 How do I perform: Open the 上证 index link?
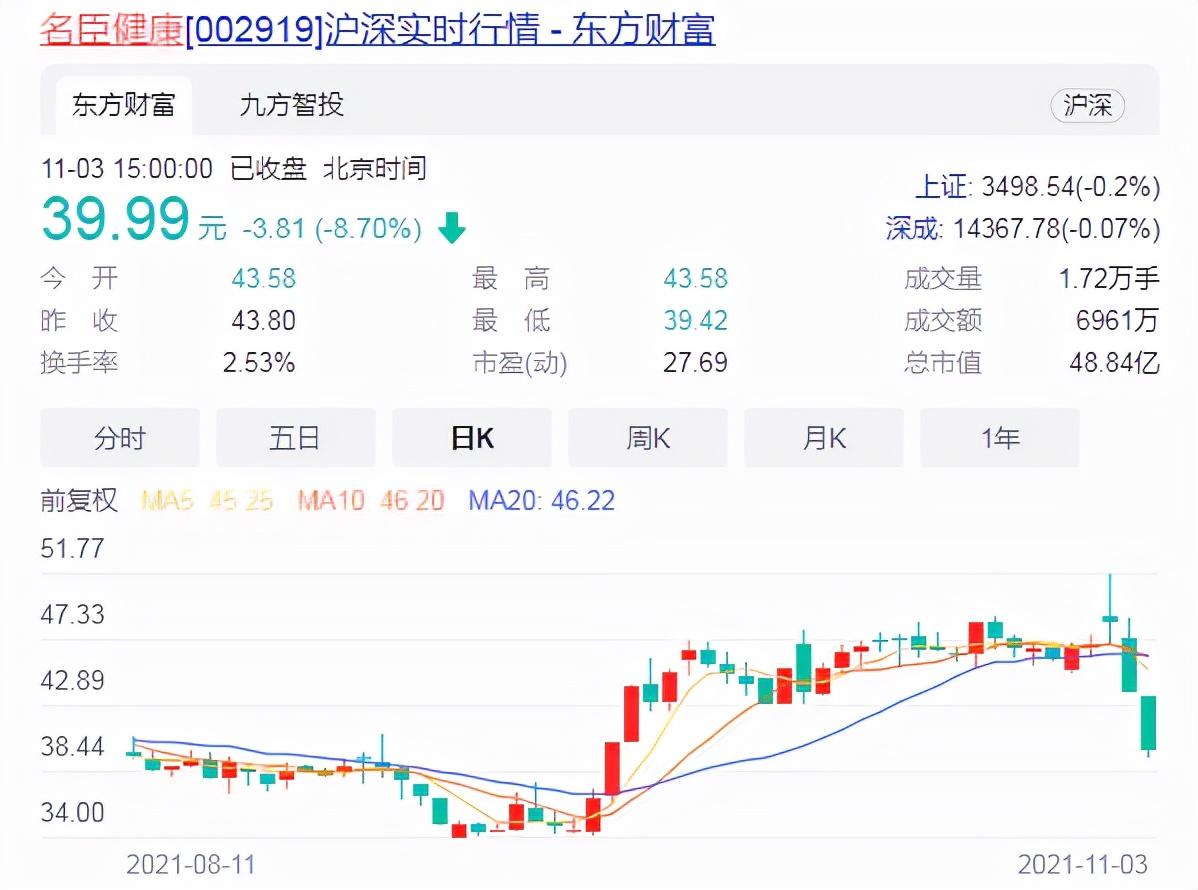click(x=941, y=187)
